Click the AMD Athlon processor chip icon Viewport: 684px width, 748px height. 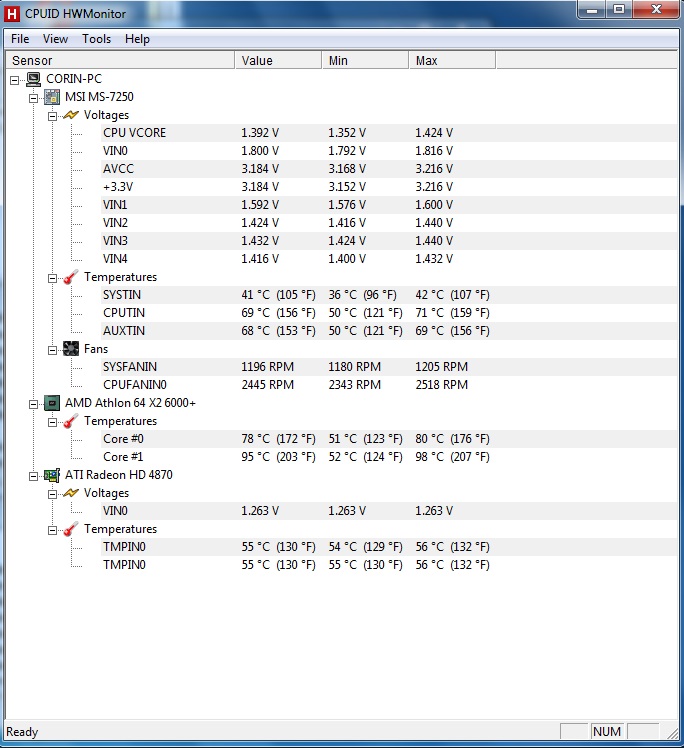coord(52,403)
